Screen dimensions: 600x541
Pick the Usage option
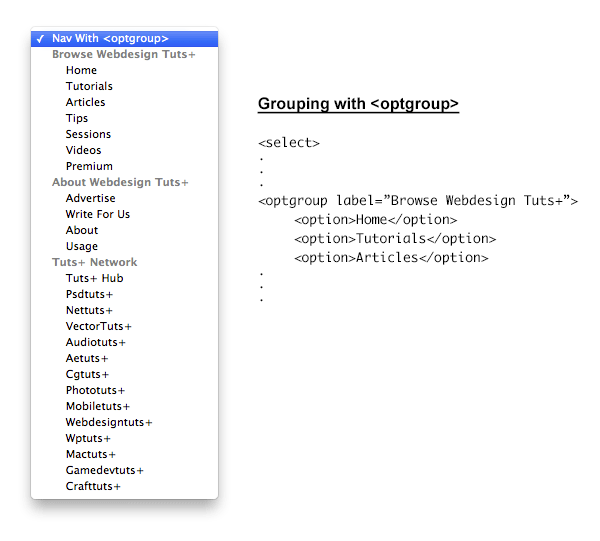[x=124, y=246]
